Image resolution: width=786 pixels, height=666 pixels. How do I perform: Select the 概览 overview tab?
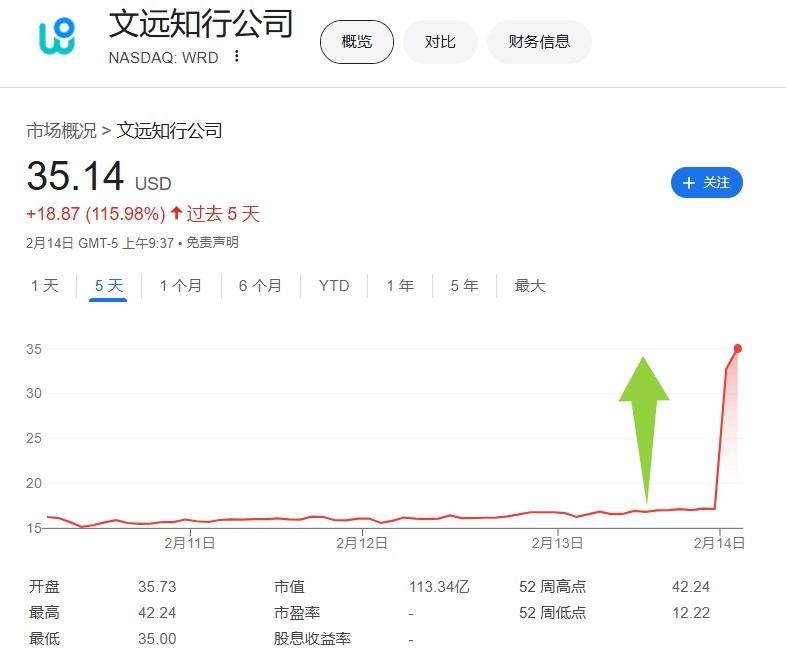coord(356,42)
